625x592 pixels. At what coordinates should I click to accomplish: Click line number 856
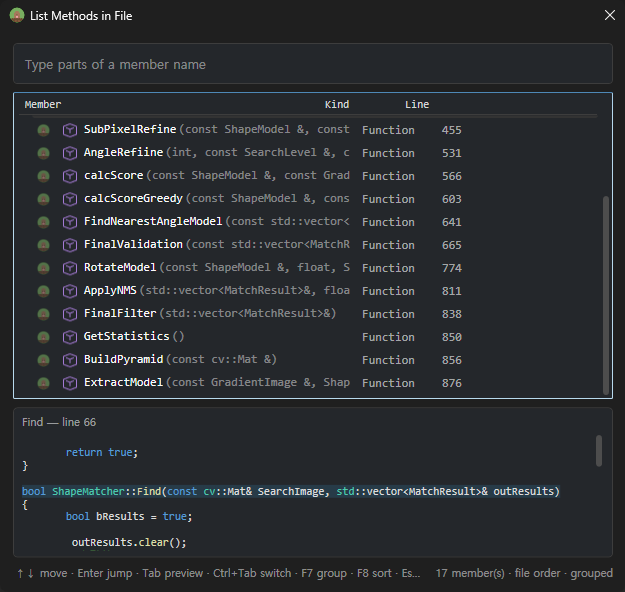pos(451,360)
